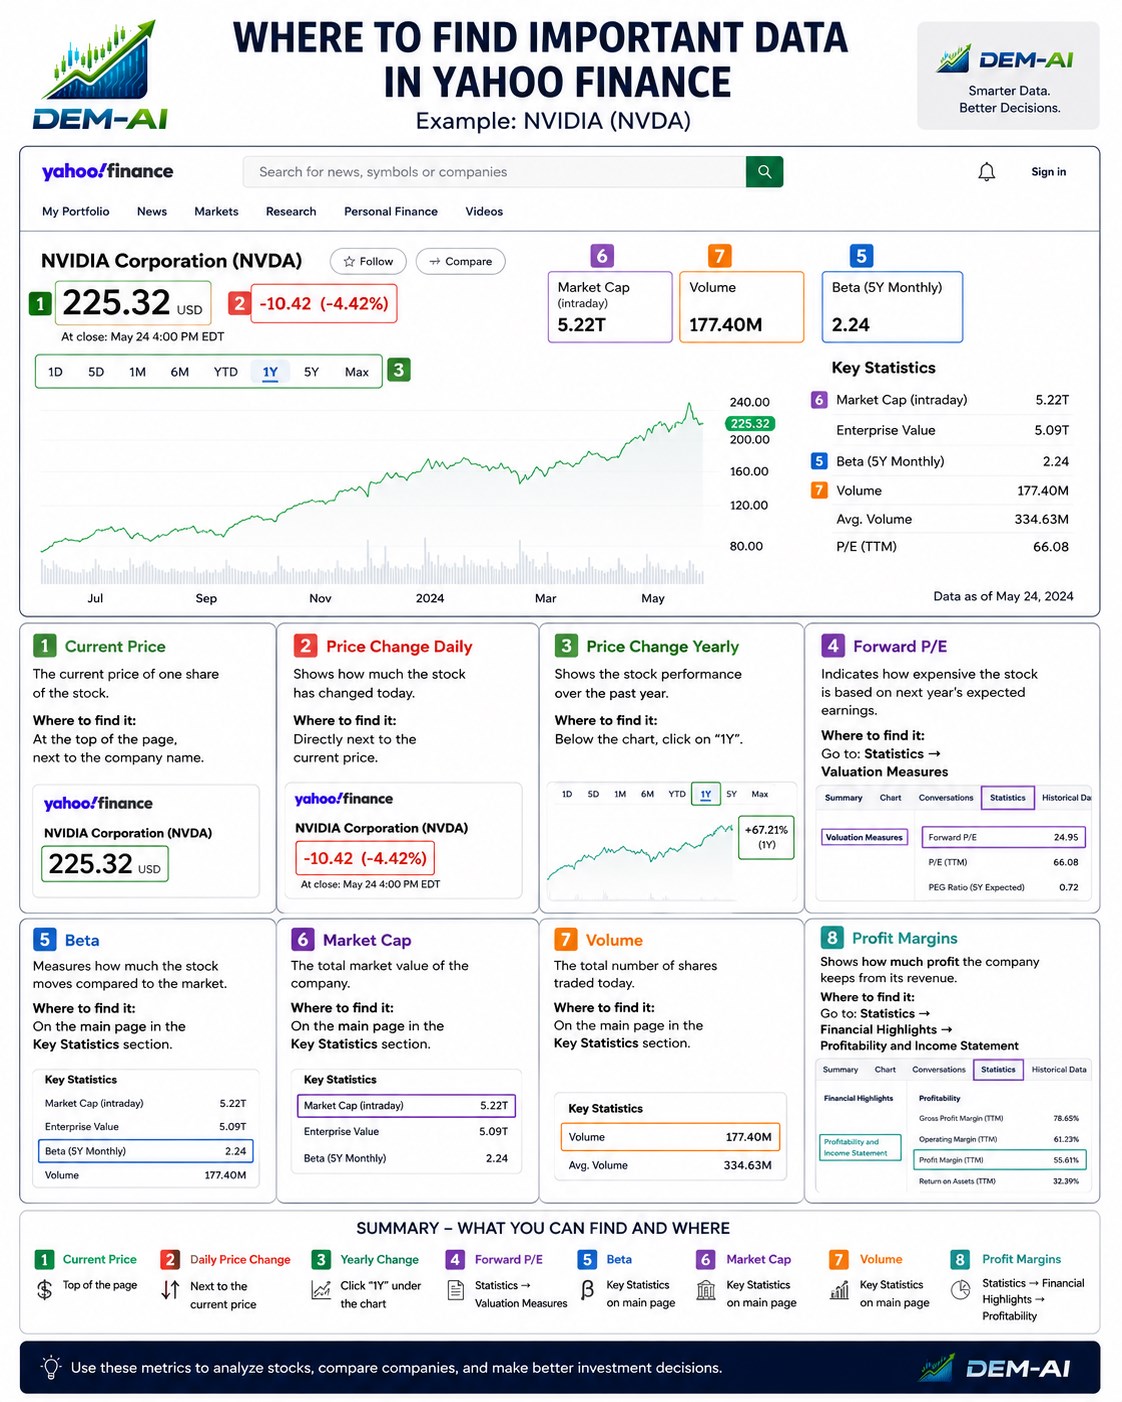The image size is (1122, 1402).
Task: Select the 1D range above the main NVDA chart
Action: point(55,372)
